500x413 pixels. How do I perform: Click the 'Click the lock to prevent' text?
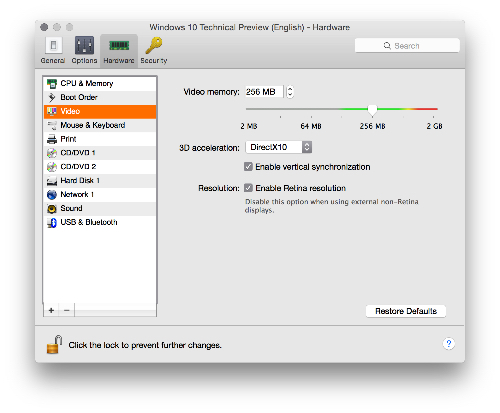(x=145, y=345)
